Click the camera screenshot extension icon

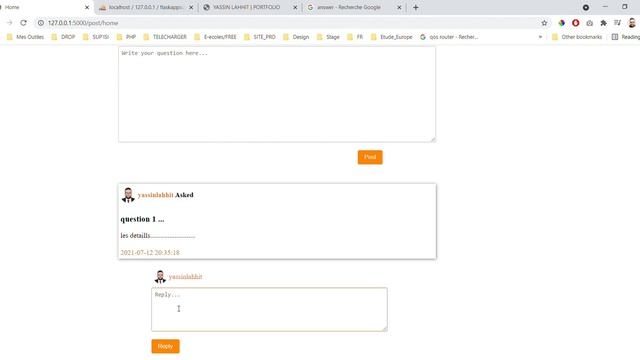coord(589,23)
